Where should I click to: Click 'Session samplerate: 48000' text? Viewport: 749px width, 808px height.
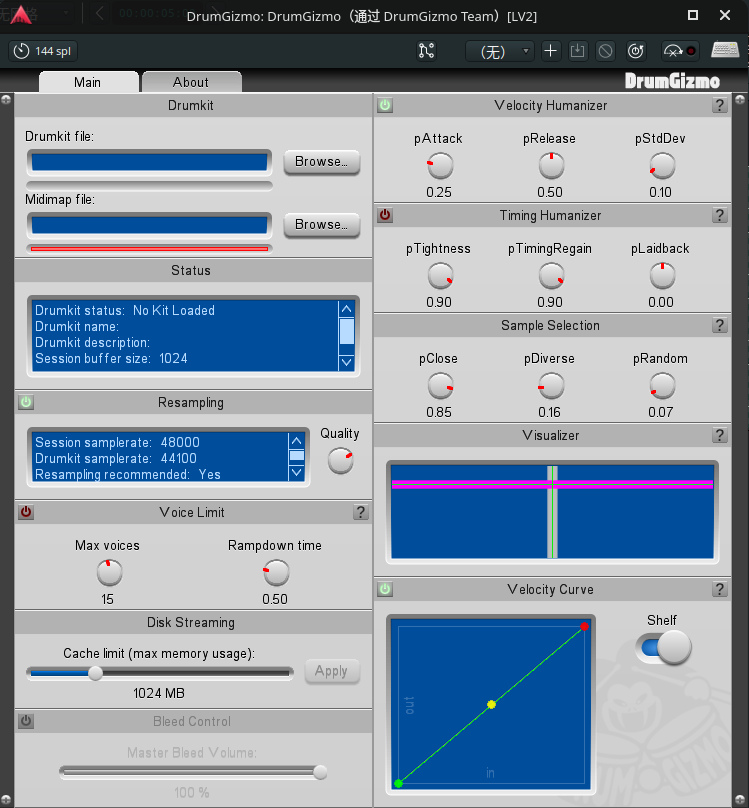[x=117, y=442]
